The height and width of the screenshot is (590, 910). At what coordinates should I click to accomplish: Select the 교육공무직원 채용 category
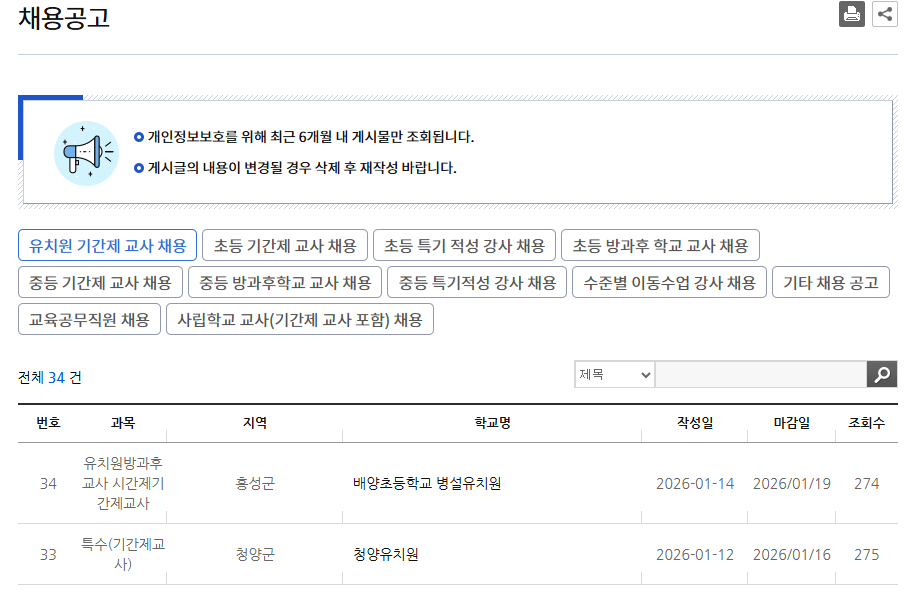89,318
